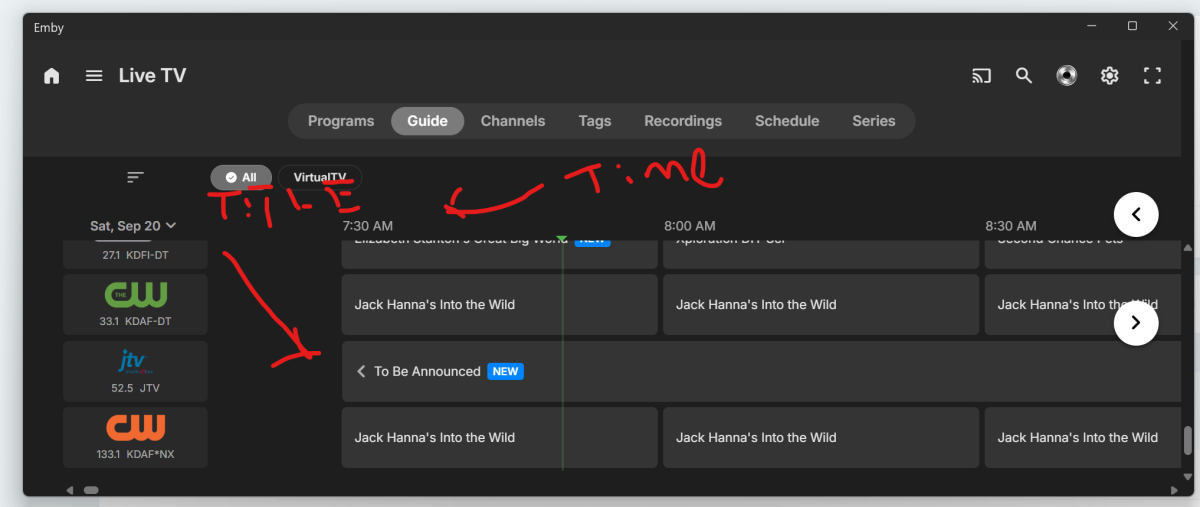This screenshot has height=507, width=1200.
Task: Click the 8:30 AM time header
Action: coord(1011,226)
